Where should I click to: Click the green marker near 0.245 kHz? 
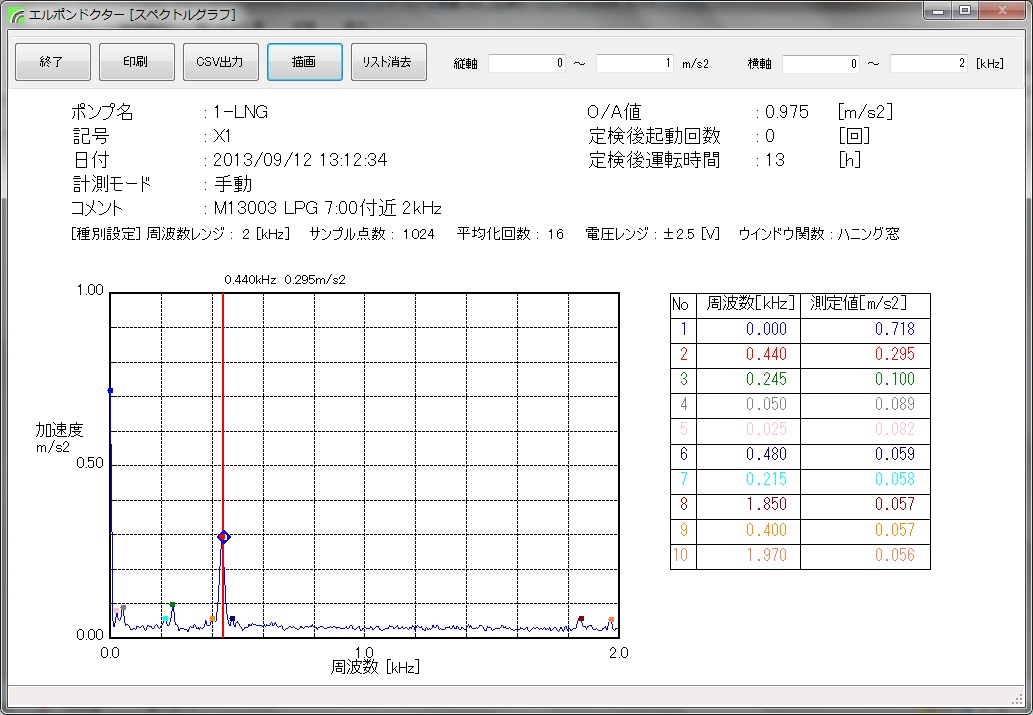(173, 605)
